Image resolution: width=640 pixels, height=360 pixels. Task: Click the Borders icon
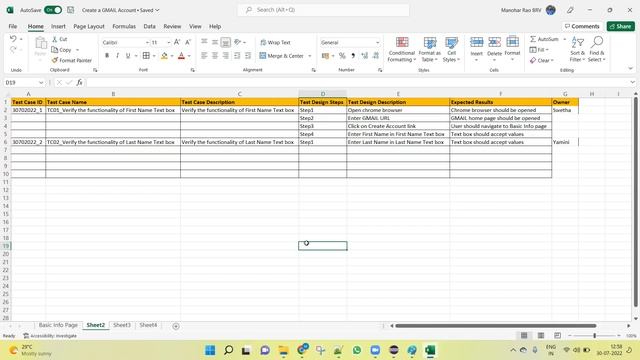coord(146,56)
